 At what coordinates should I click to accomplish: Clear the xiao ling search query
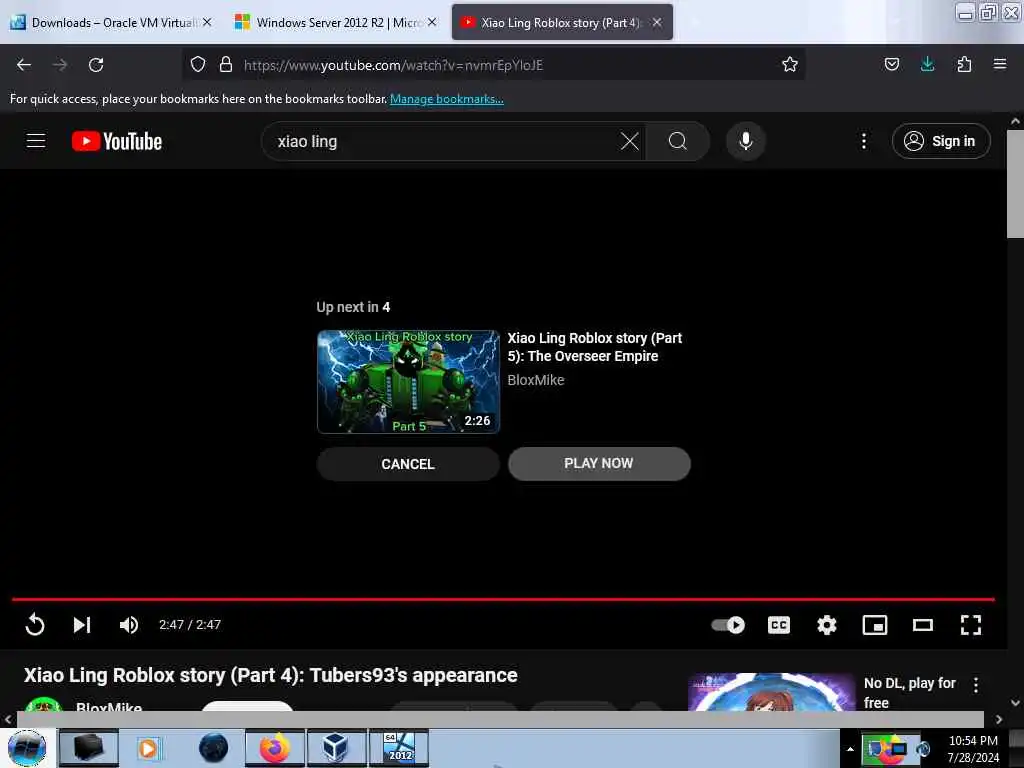coord(630,141)
